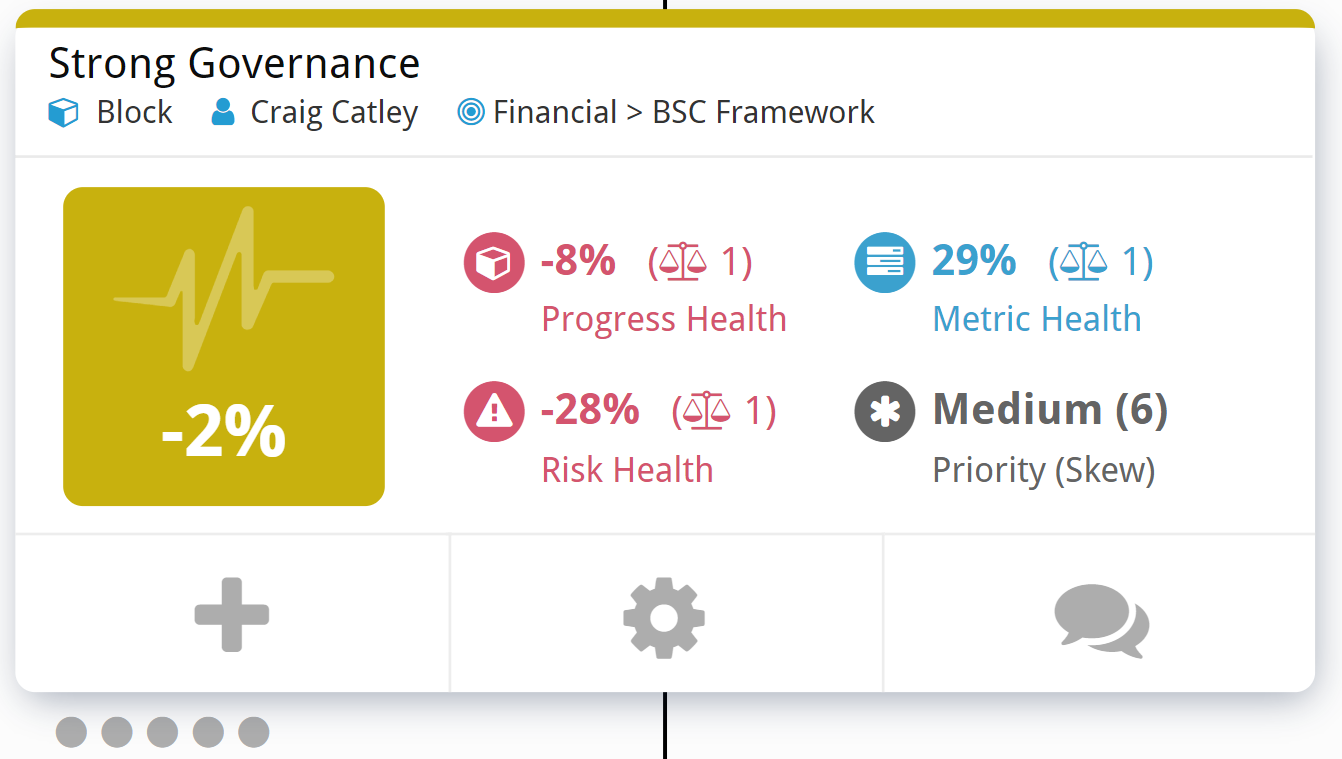This screenshot has height=759, width=1342.
Task: Click the Metric Health server icon
Action: (x=885, y=262)
